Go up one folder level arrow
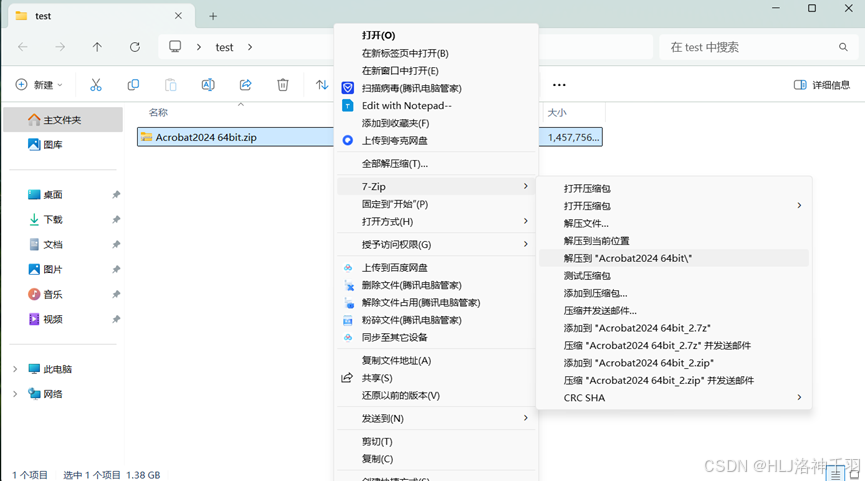The width and height of the screenshot is (865, 481). 97,47
